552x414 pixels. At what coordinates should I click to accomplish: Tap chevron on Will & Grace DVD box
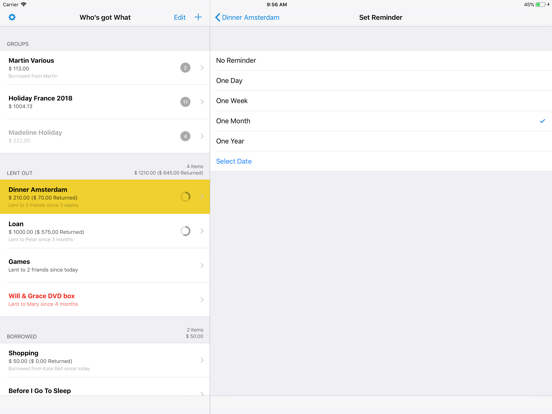[202, 299]
